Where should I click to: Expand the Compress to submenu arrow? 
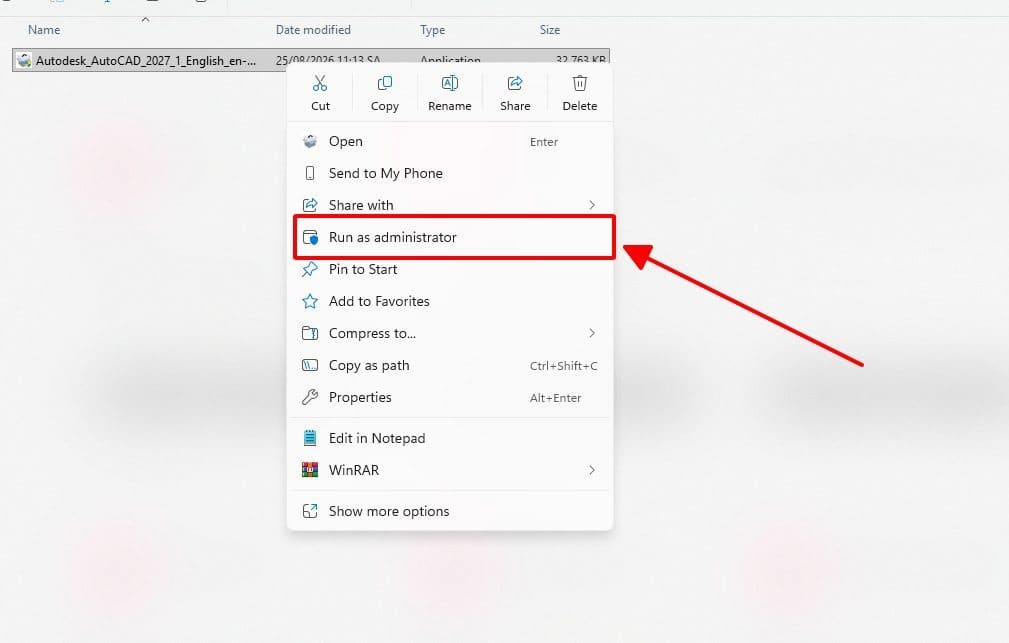592,333
